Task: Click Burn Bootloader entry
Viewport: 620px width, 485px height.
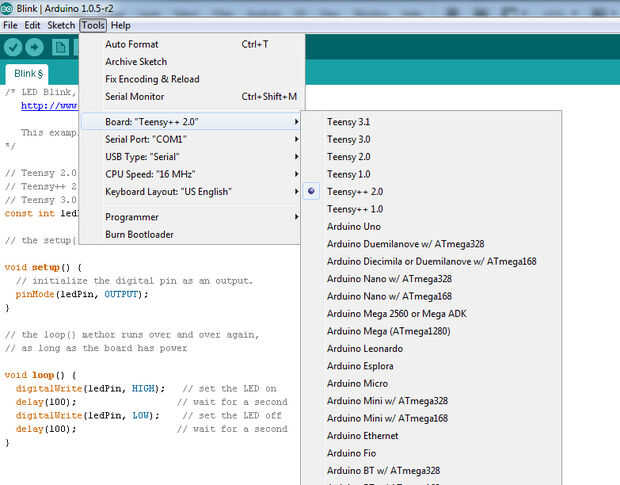Action: tap(191, 234)
